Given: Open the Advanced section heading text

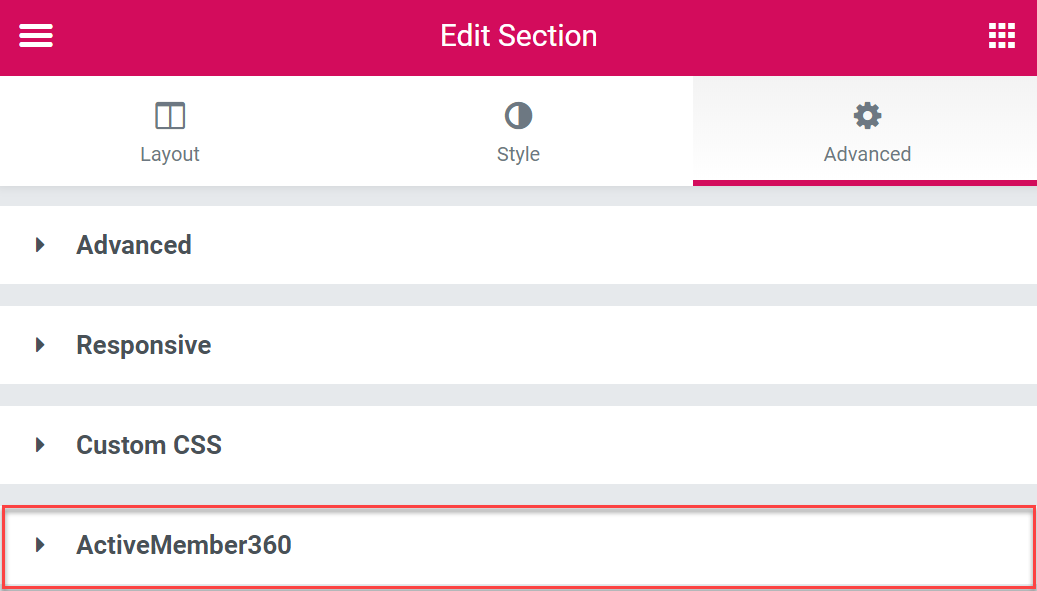Looking at the screenshot, I should [134, 245].
